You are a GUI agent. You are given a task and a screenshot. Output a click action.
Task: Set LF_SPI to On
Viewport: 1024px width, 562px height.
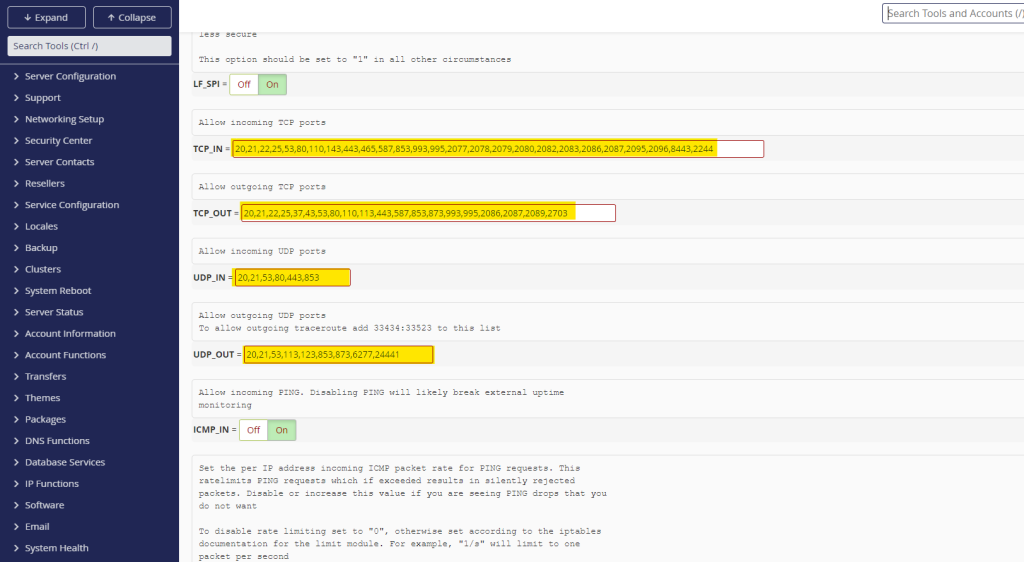coord(272,85)
